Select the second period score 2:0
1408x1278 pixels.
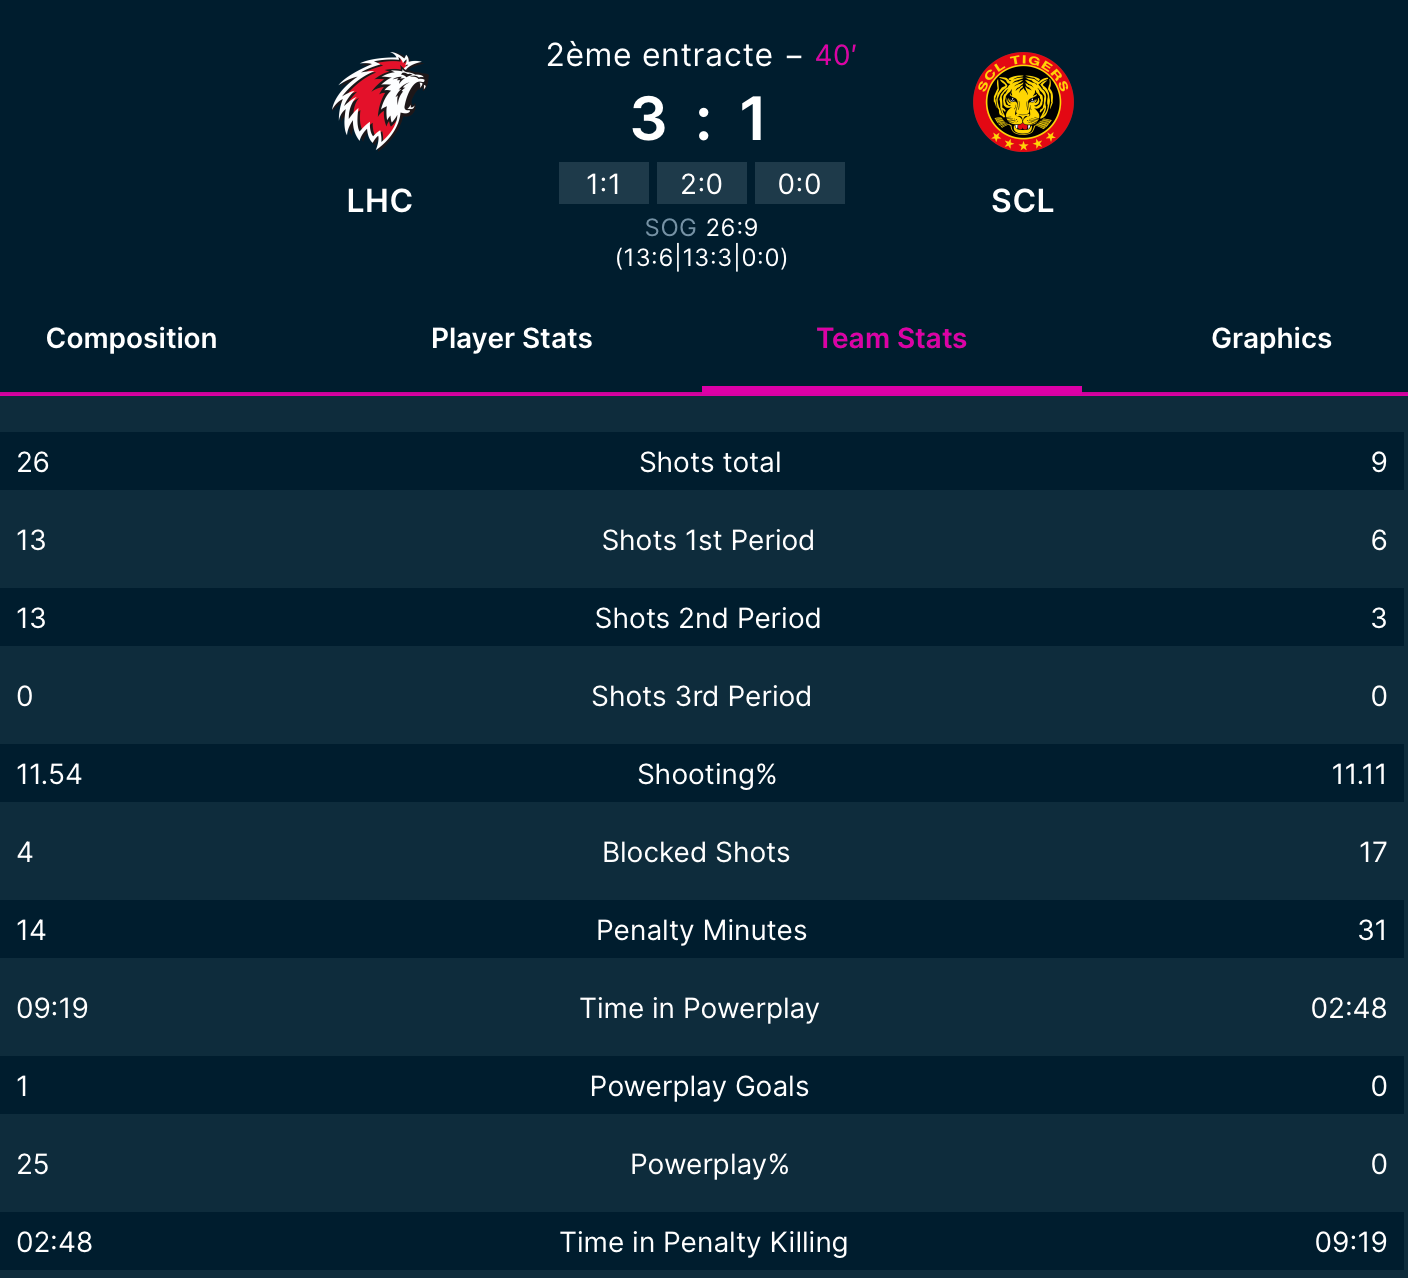pyautogui.click(x=702, y=183)
